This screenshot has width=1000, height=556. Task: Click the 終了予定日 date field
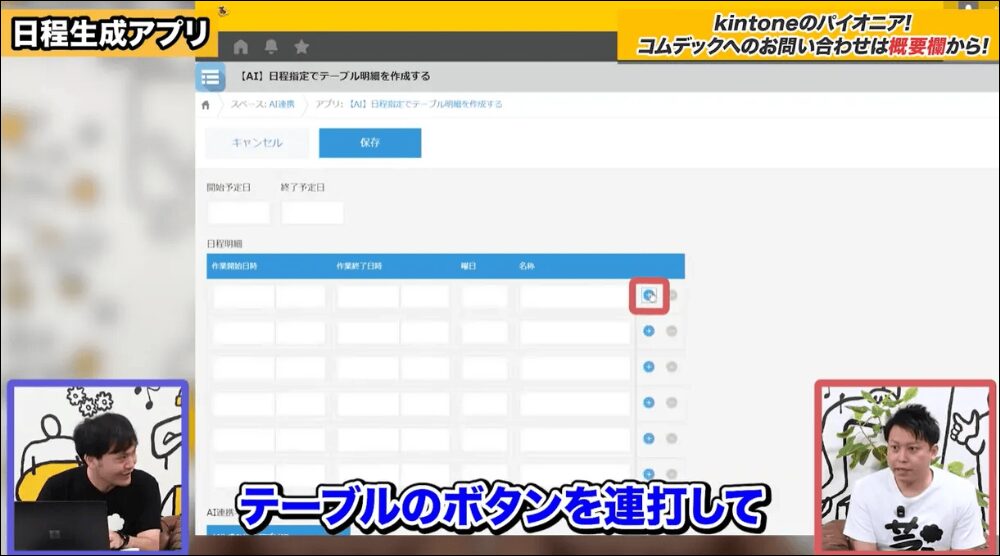[x=312, y=213]
